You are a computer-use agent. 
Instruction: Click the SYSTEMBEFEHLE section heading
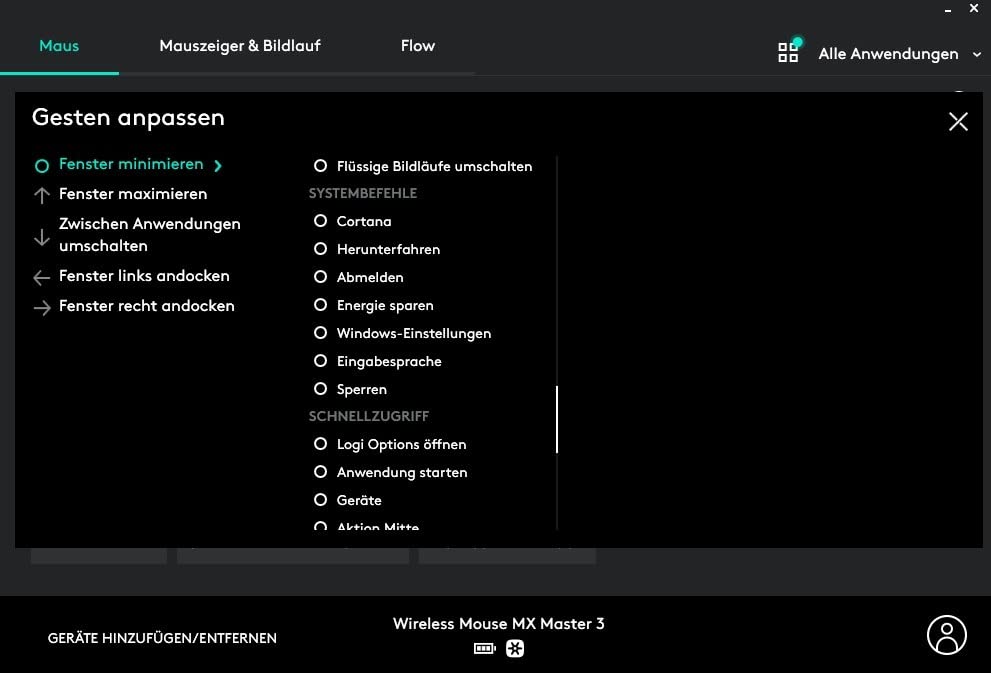pos(363,193)
